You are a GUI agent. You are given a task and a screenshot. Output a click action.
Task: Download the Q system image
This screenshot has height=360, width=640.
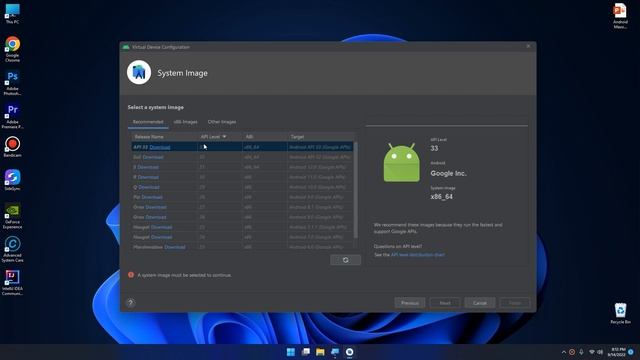point(149,187)
